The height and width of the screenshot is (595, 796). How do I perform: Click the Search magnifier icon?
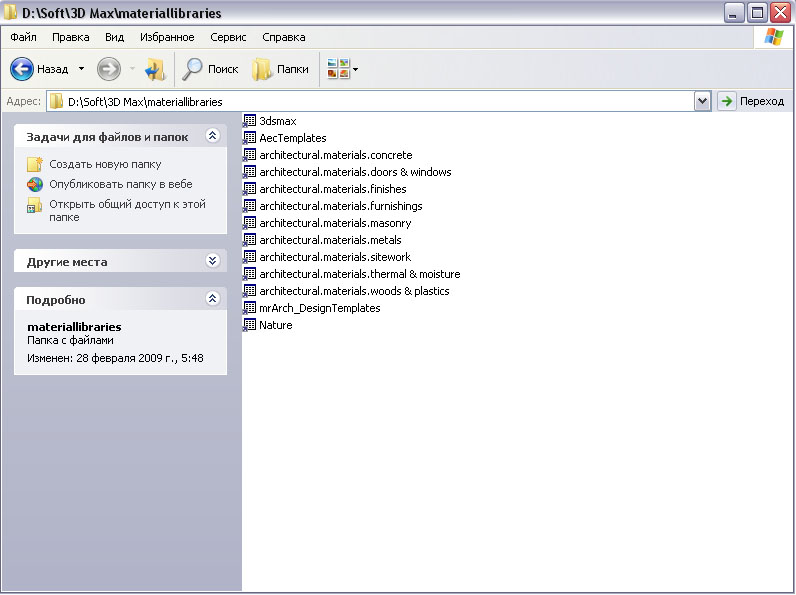(x=192, y=69)
